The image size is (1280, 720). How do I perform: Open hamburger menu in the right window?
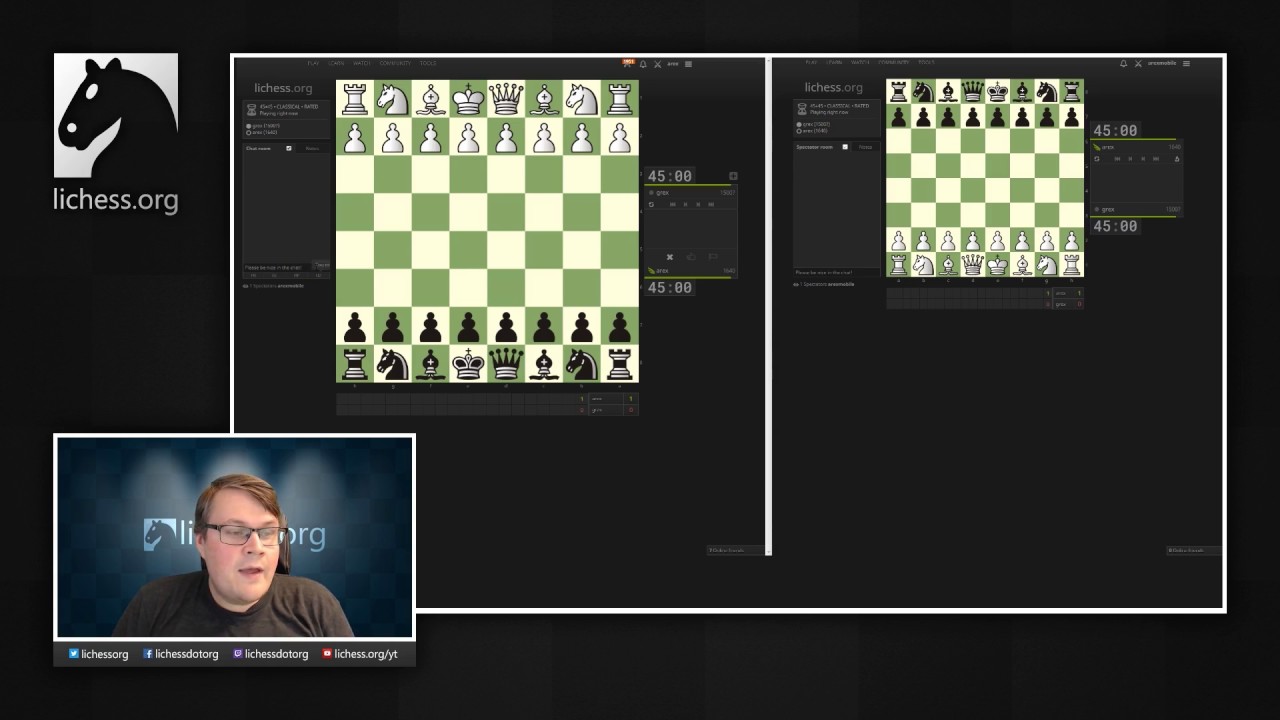[1186, 63]
